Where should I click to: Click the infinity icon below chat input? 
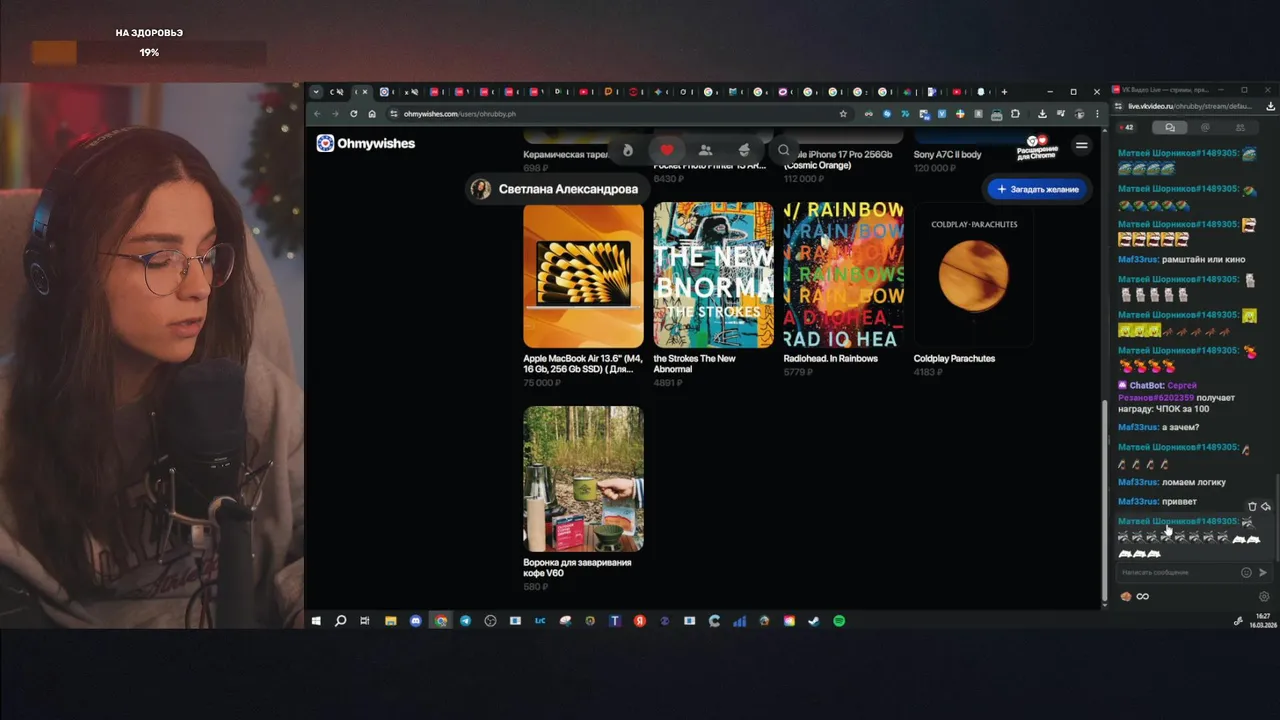tap(1143, 597)
